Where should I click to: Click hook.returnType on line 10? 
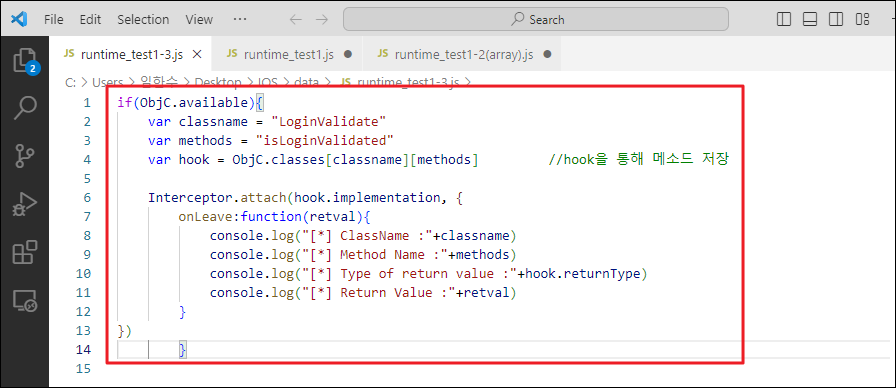[x=582, y=274]
